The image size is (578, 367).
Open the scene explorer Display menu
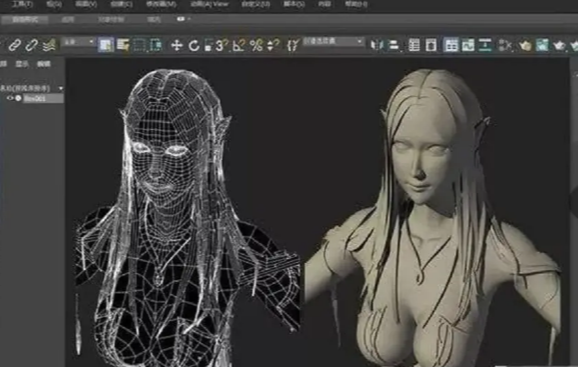point(22,64)
